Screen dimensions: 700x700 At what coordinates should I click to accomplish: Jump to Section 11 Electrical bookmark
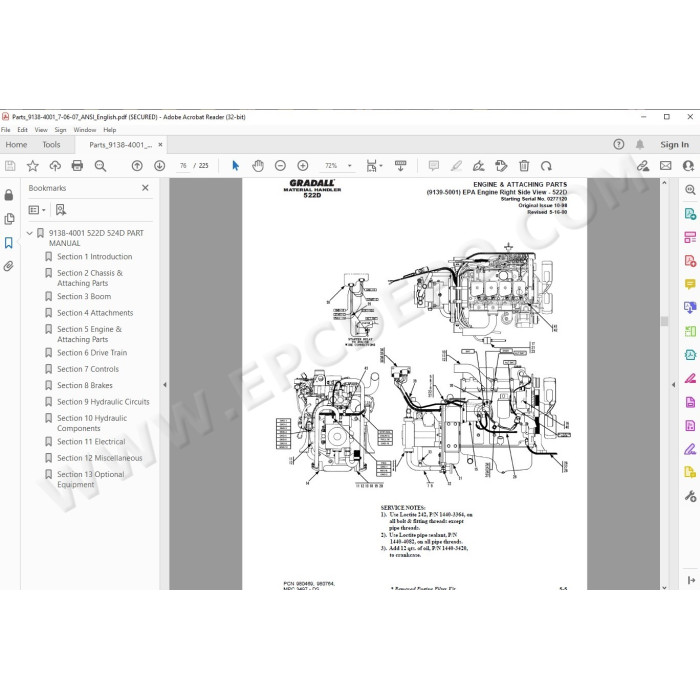[x=91, y=442]
